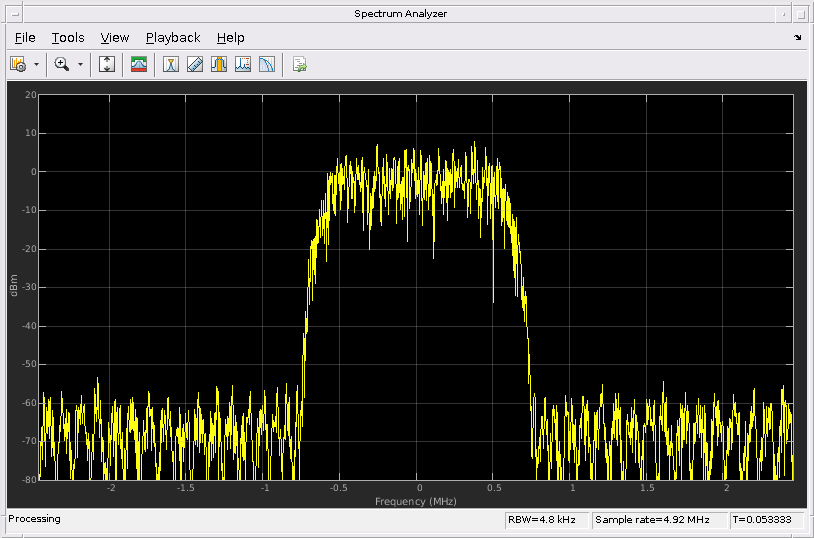The image size is (814, 538).
Task: Toggle cursor measurements hourglass icon
Action: [171, 65]
